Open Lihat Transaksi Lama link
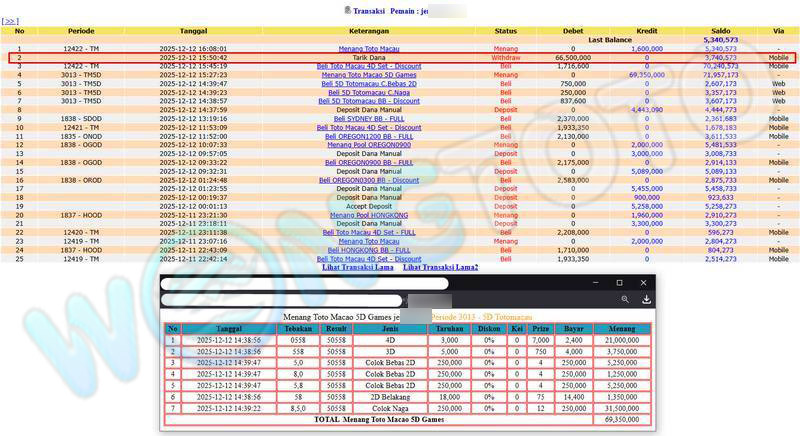This screenshot has height=436, width=800. pyautogui.click(x=357, y=267)
